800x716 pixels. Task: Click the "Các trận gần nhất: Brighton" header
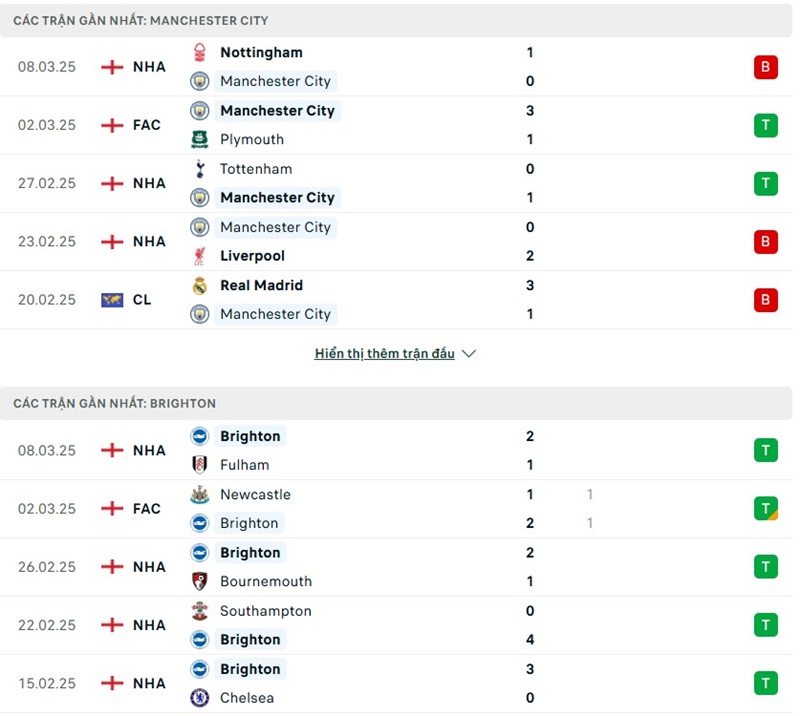click(115, 403)
